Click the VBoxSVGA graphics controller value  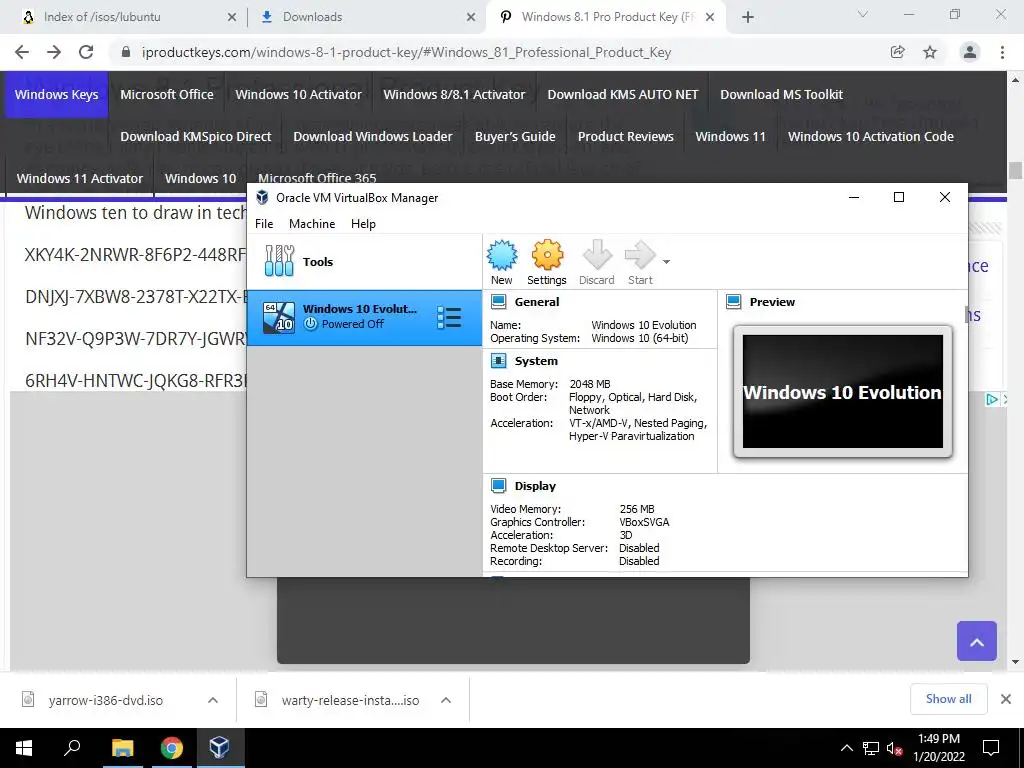tap(644, 522)
